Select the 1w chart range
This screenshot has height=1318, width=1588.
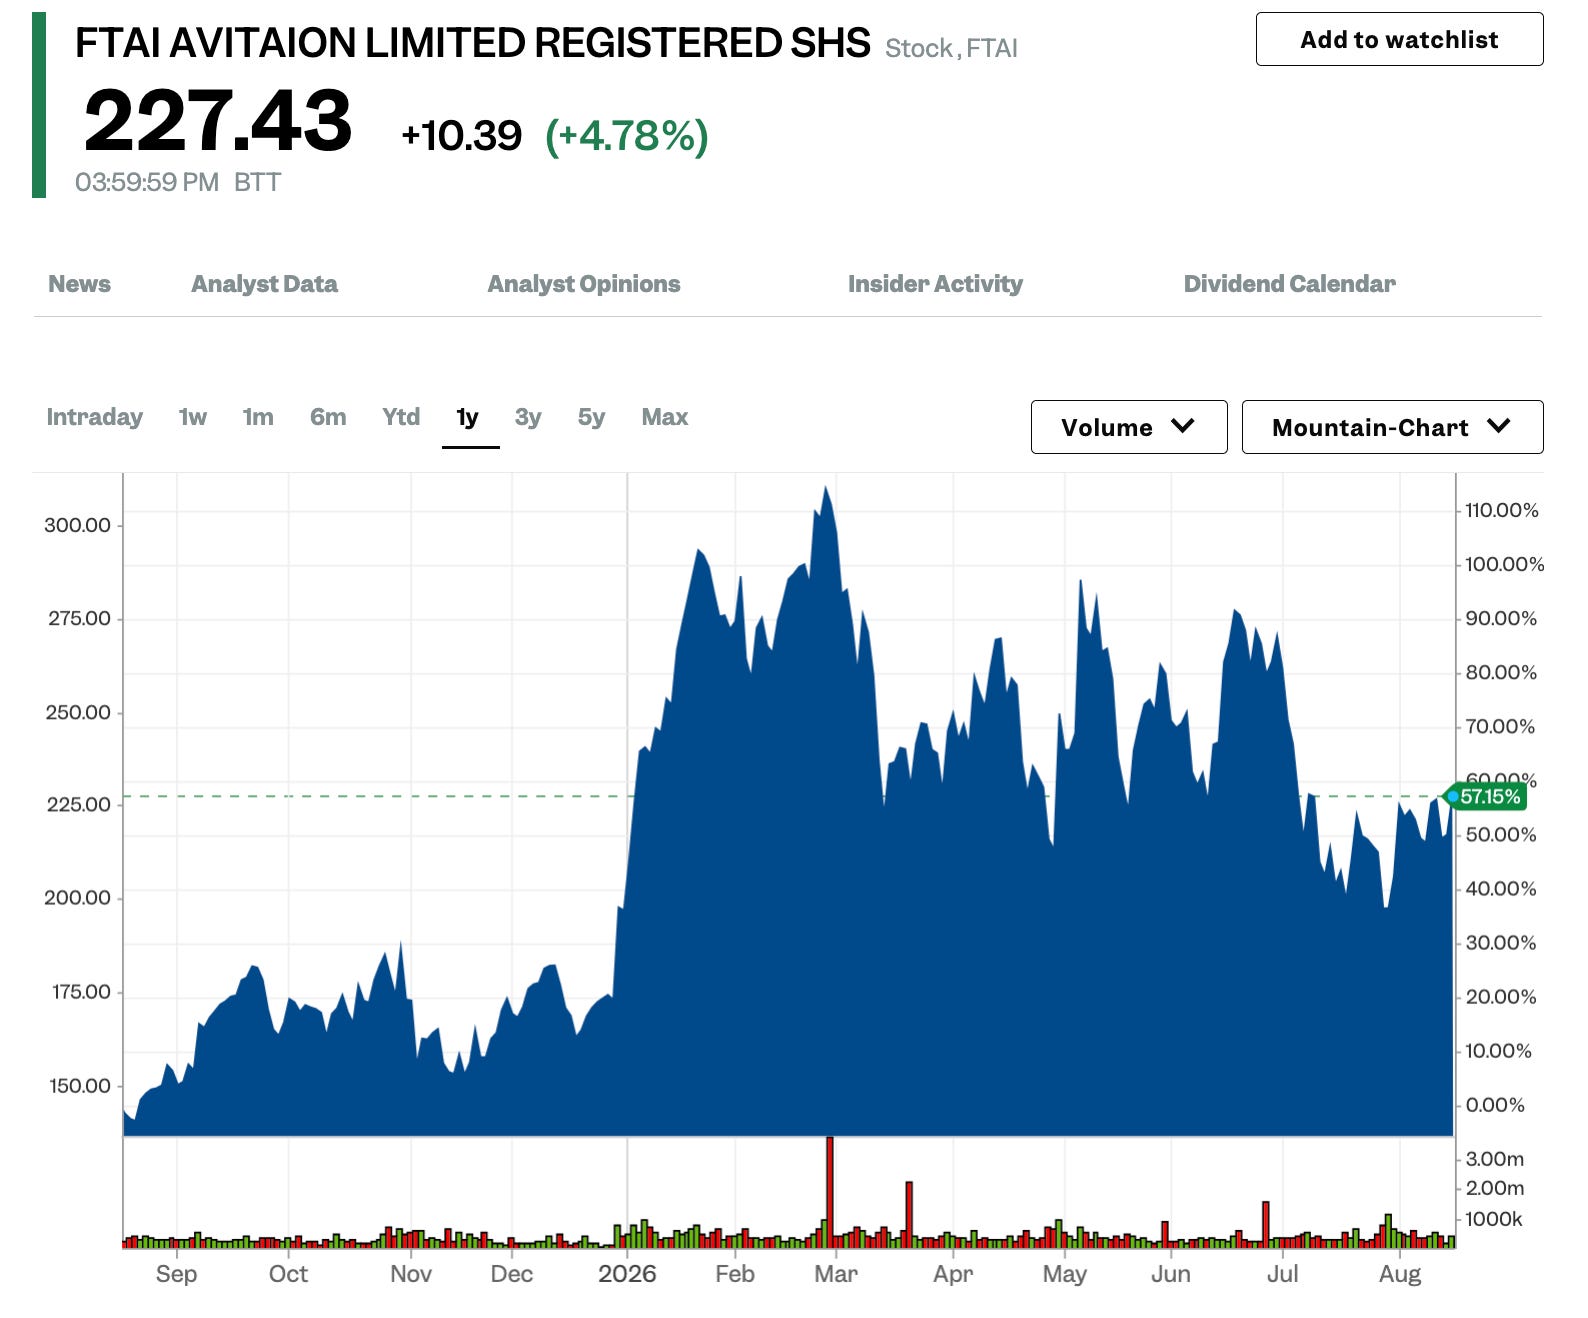coord(192,417)
